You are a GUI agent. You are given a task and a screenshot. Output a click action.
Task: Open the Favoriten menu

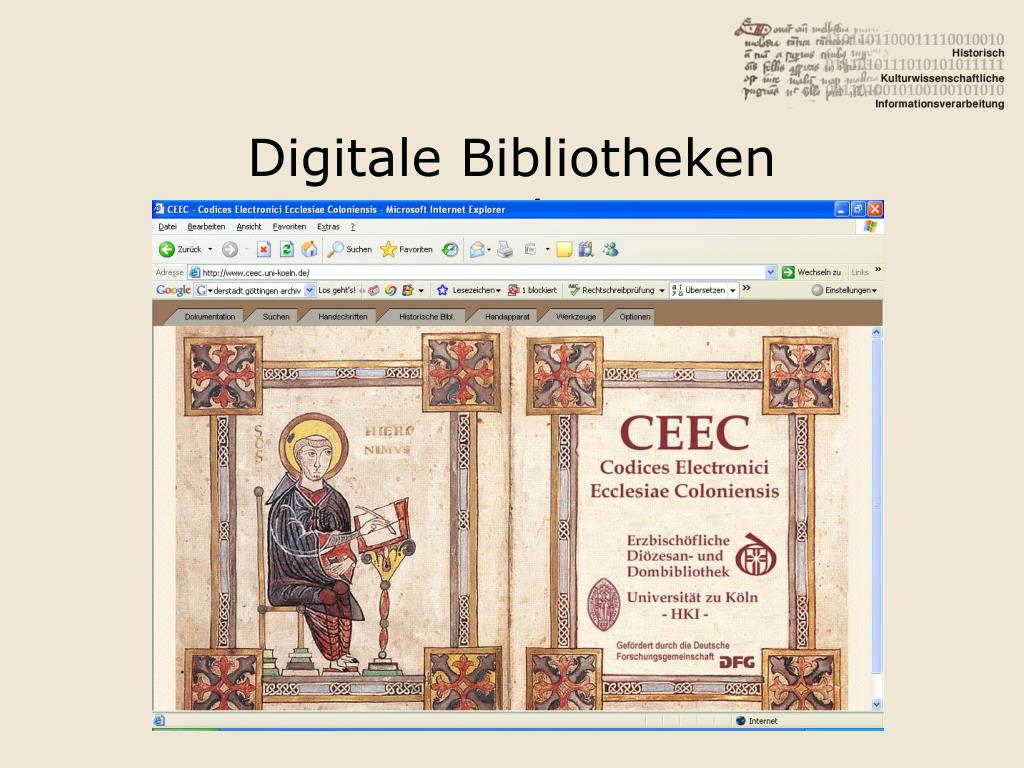click(289, 227)
